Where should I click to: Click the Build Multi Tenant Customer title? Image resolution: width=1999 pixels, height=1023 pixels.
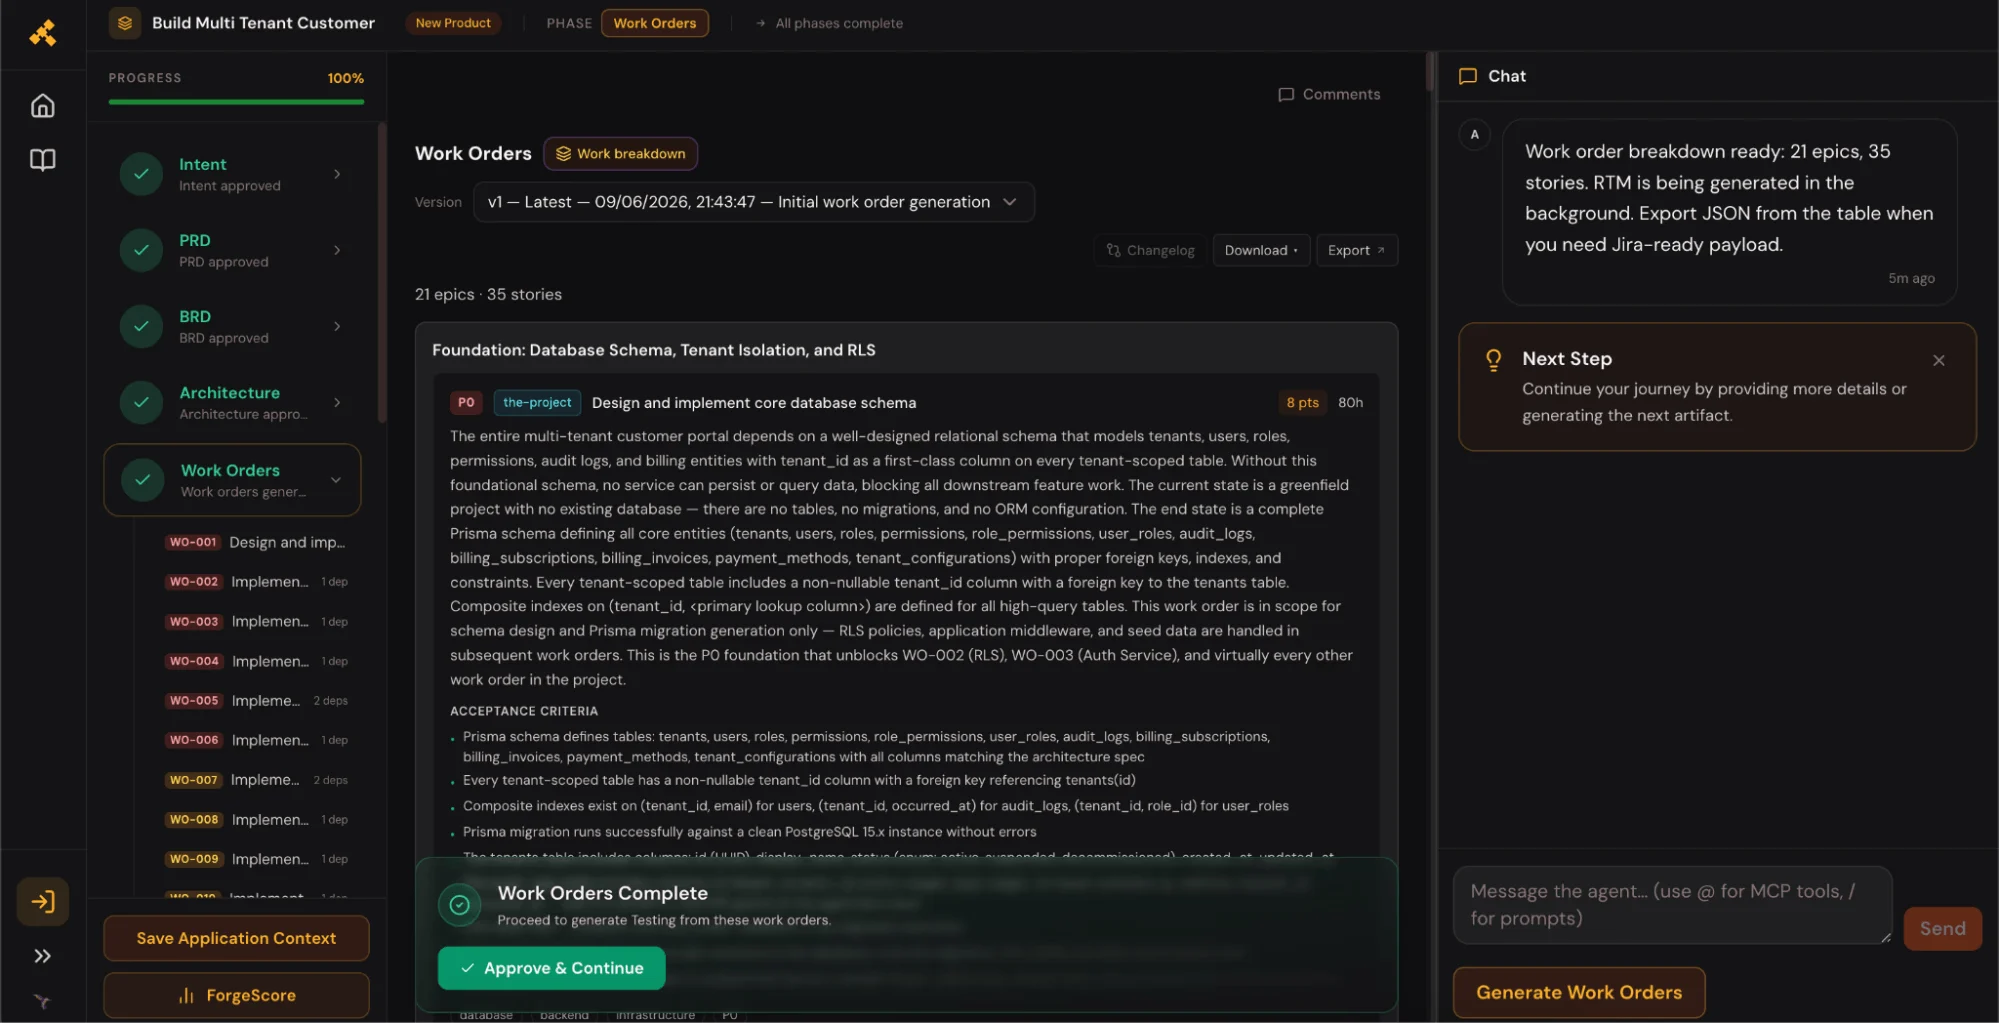(x=263, y=23)
